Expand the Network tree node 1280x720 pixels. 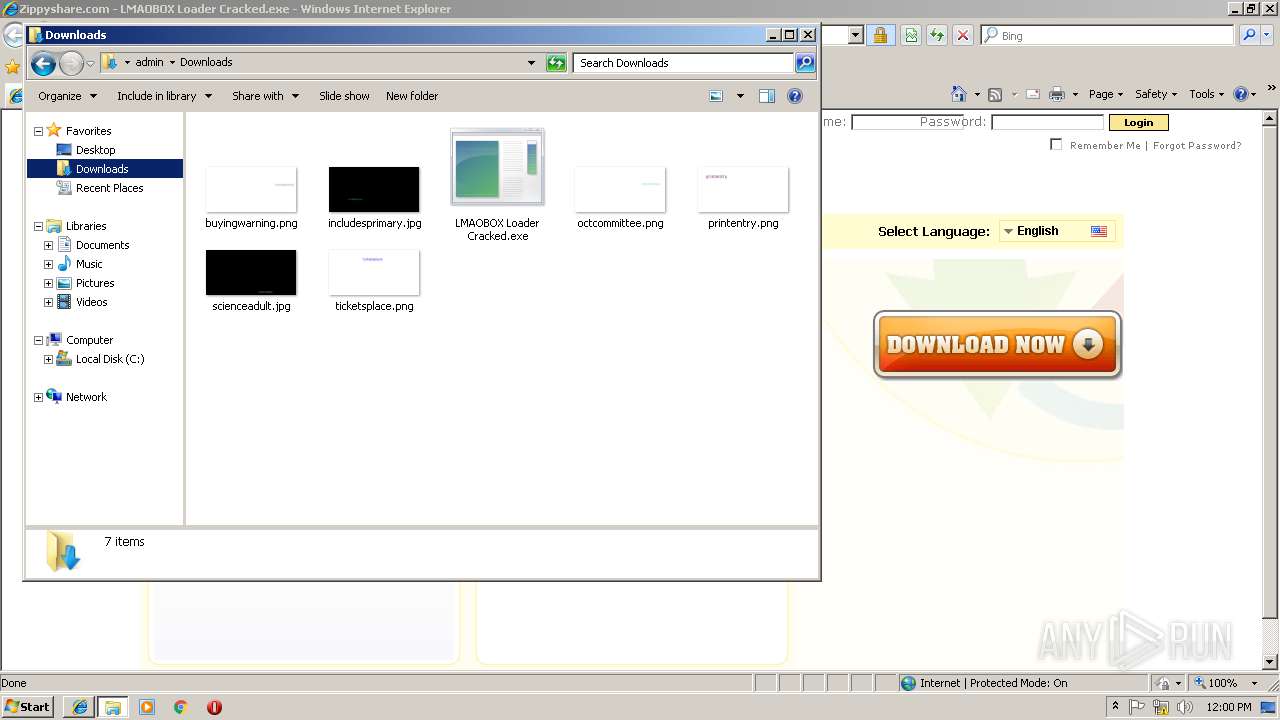[x=38, y=397]
